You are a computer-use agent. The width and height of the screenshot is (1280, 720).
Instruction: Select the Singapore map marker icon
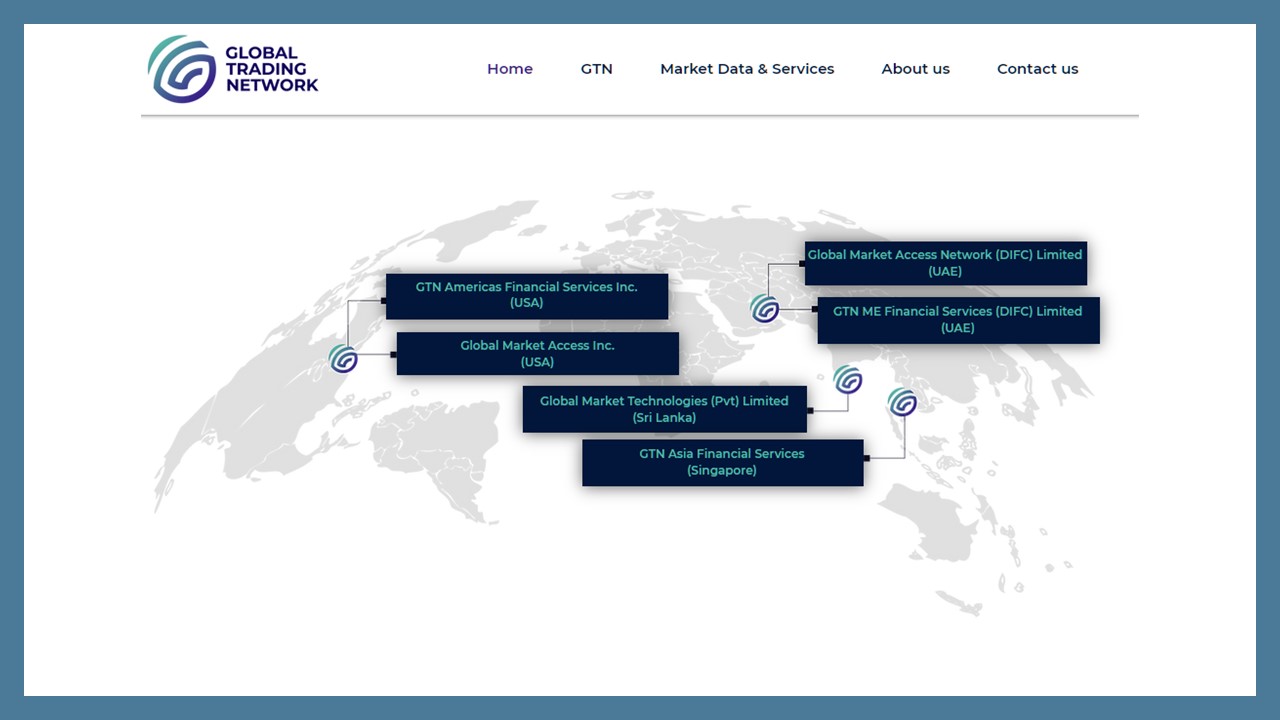(902, 402)
